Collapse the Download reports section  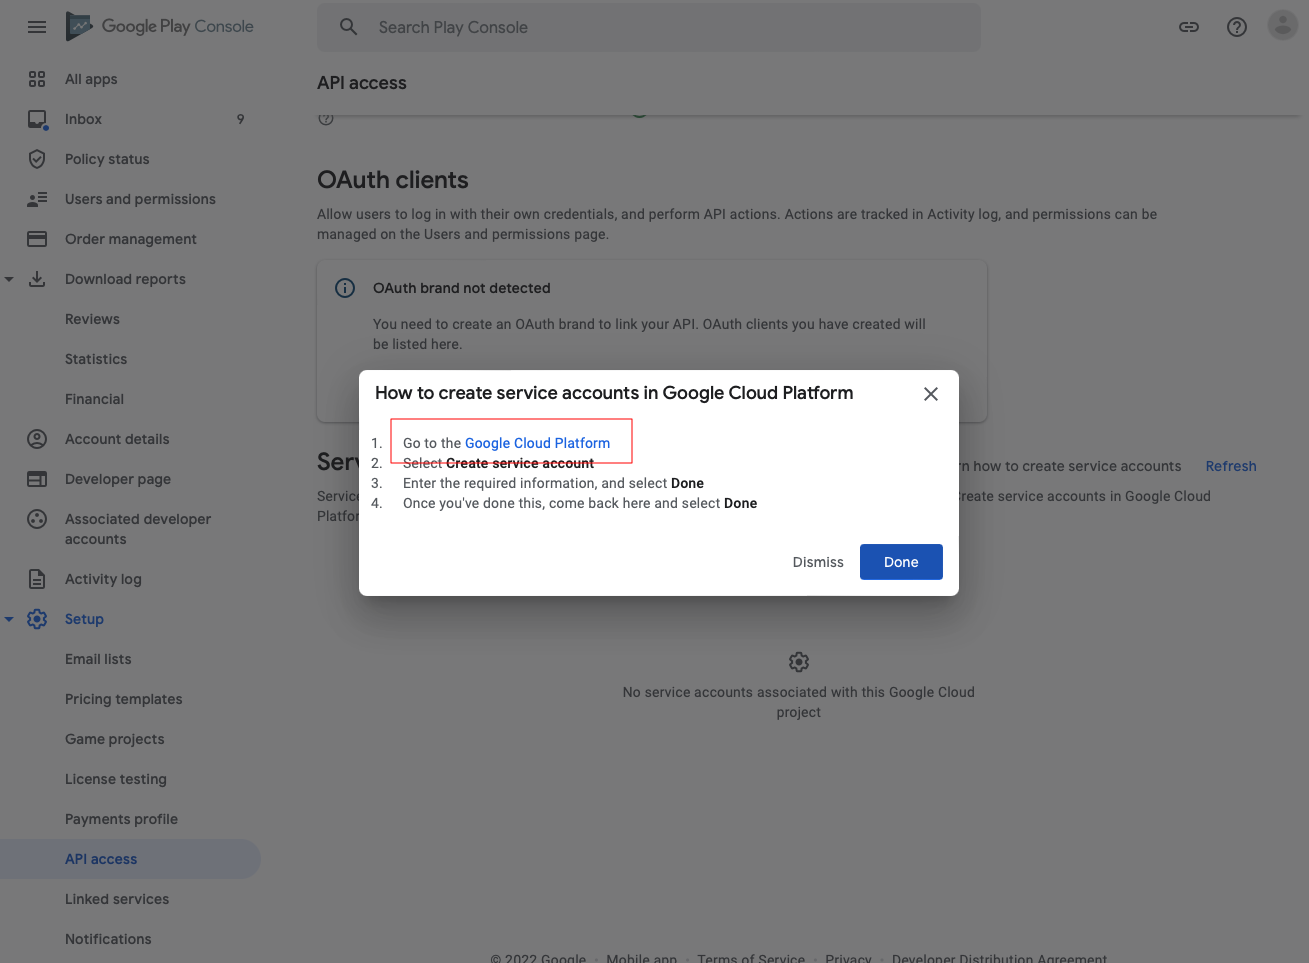coord(10,279)
